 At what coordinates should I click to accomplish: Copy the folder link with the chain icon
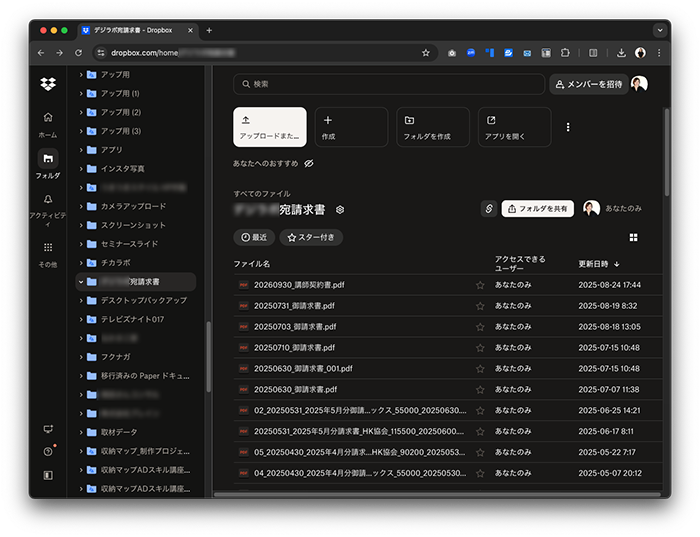(489, 208)
